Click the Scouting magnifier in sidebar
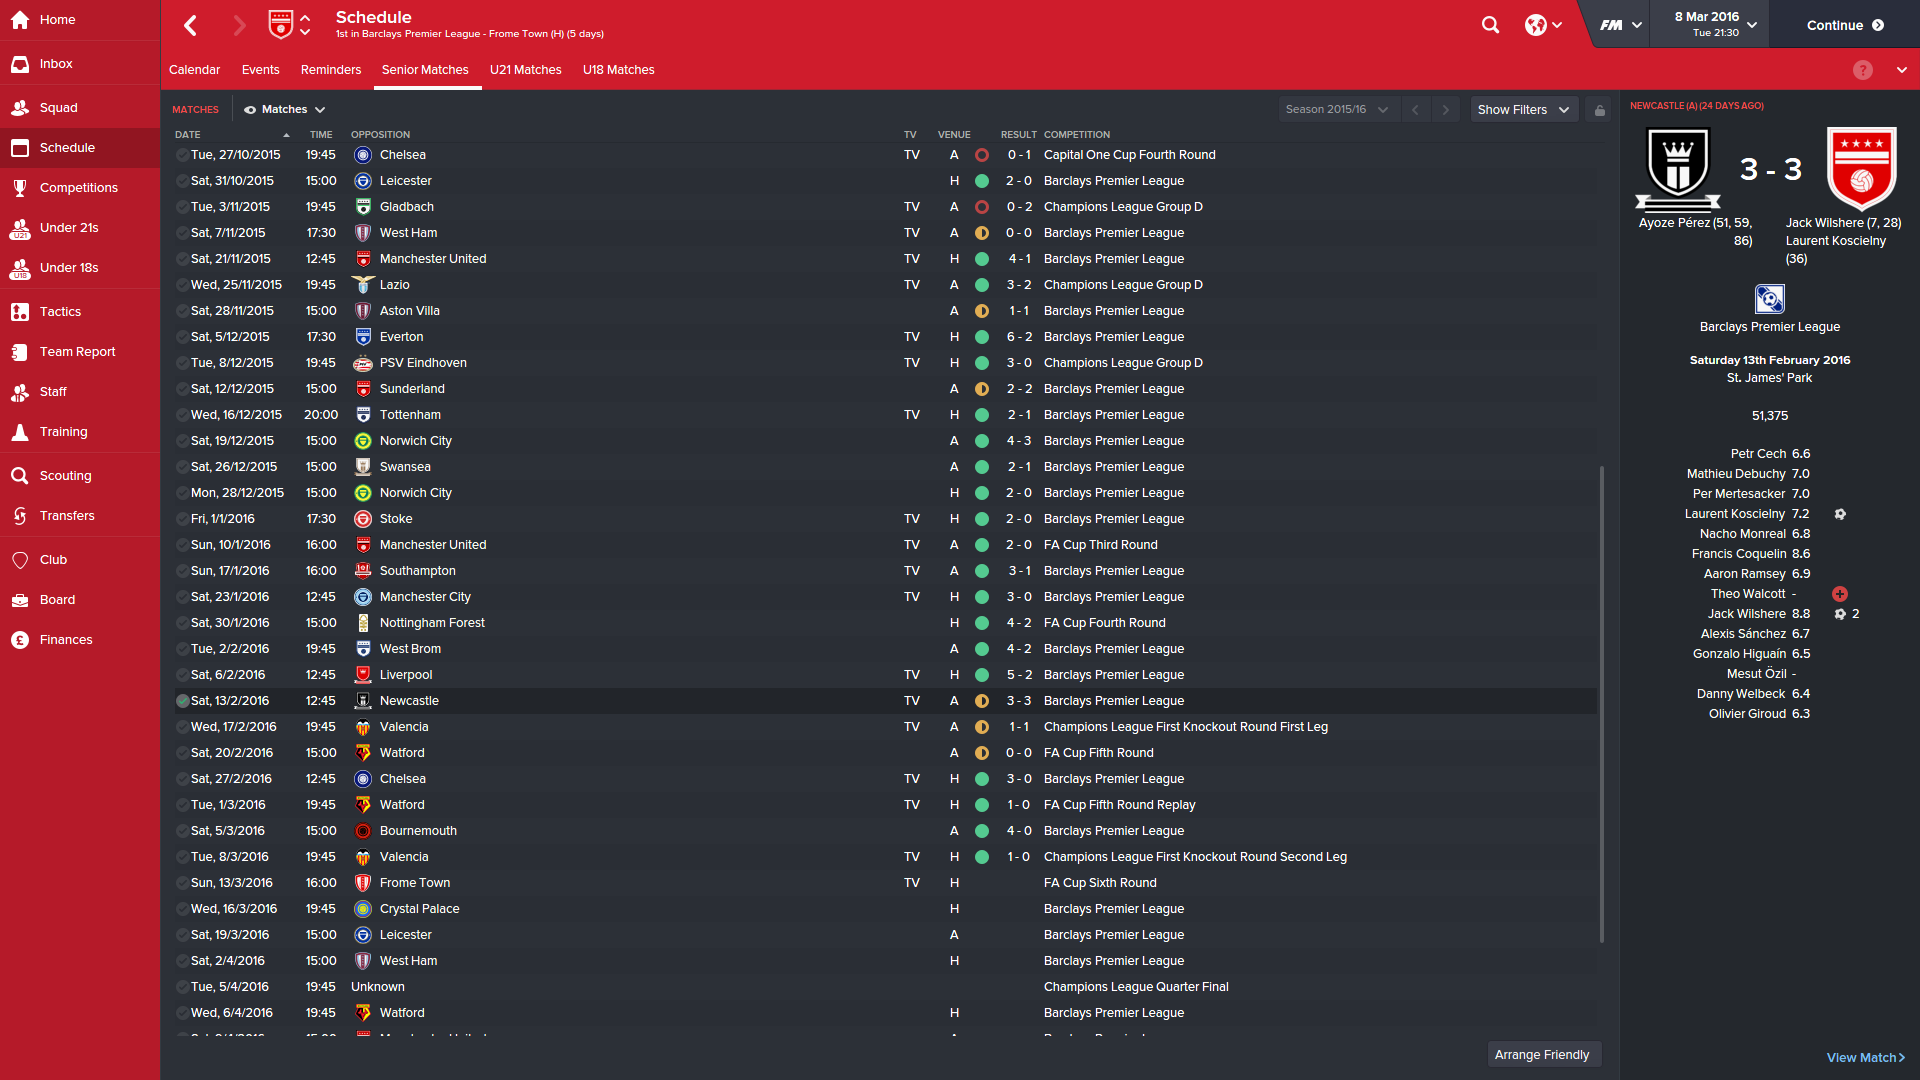 coord(20,476)
